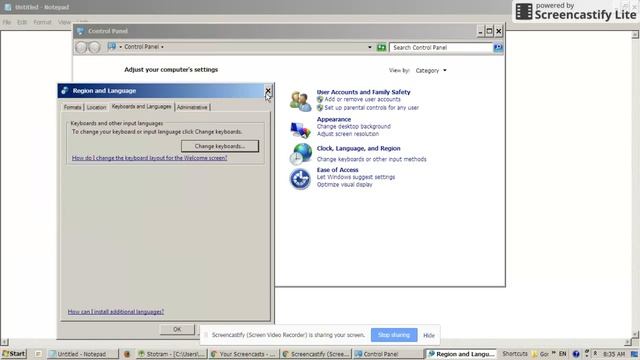Click Change desktop background
Image resolution: width=640 pixels, height=360 pixels.
tap(353, 127)
